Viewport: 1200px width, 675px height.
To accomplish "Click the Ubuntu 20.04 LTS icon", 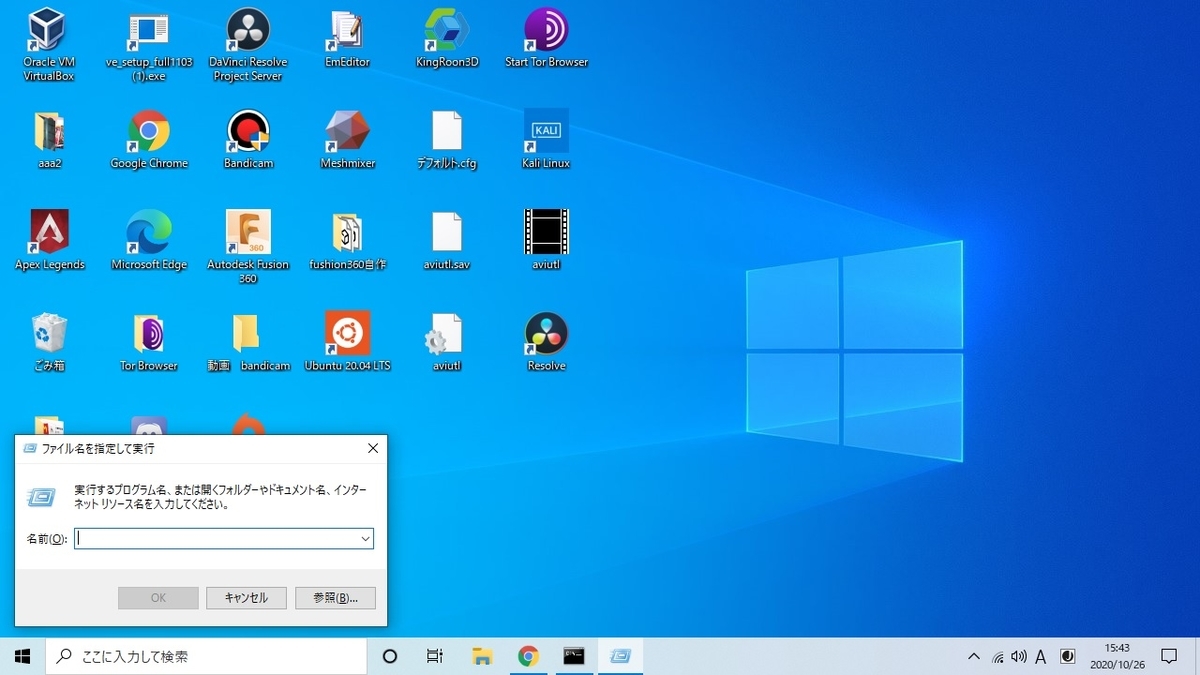I will (348, 342).
